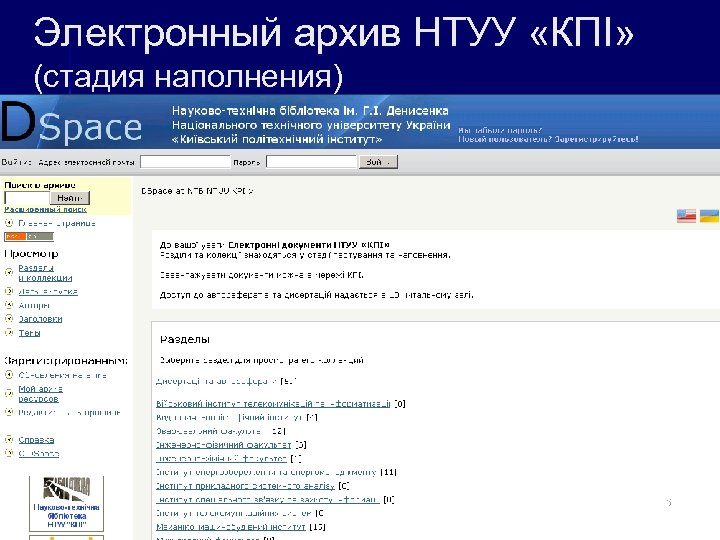
Task: Open Зварювальний факультет community
Action: point(208,431)
